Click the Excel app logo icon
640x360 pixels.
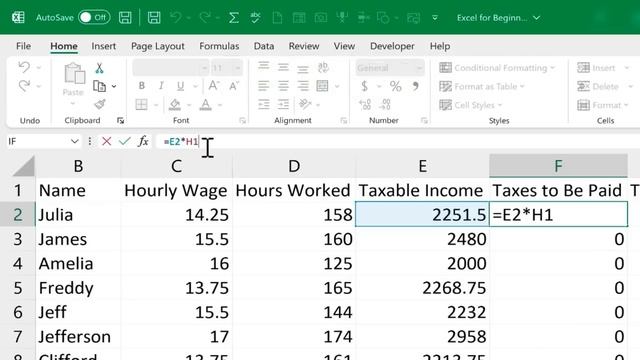tap(18, 18)
